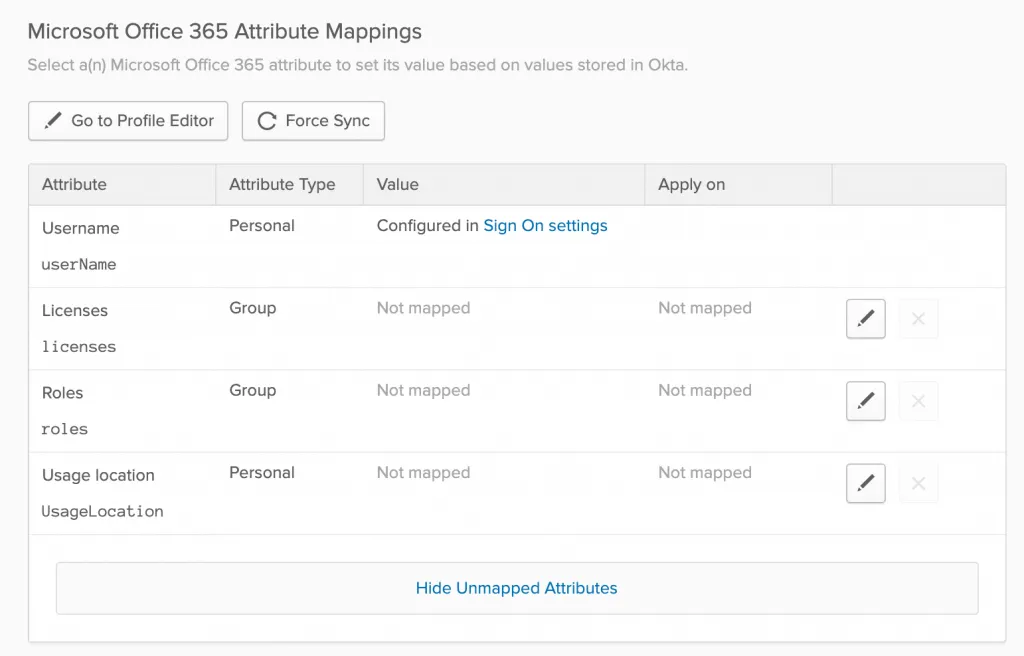Remove the Roles mapping X icon
The image size is (1024, 656).
pyautogui.click(x=918, y=401)
